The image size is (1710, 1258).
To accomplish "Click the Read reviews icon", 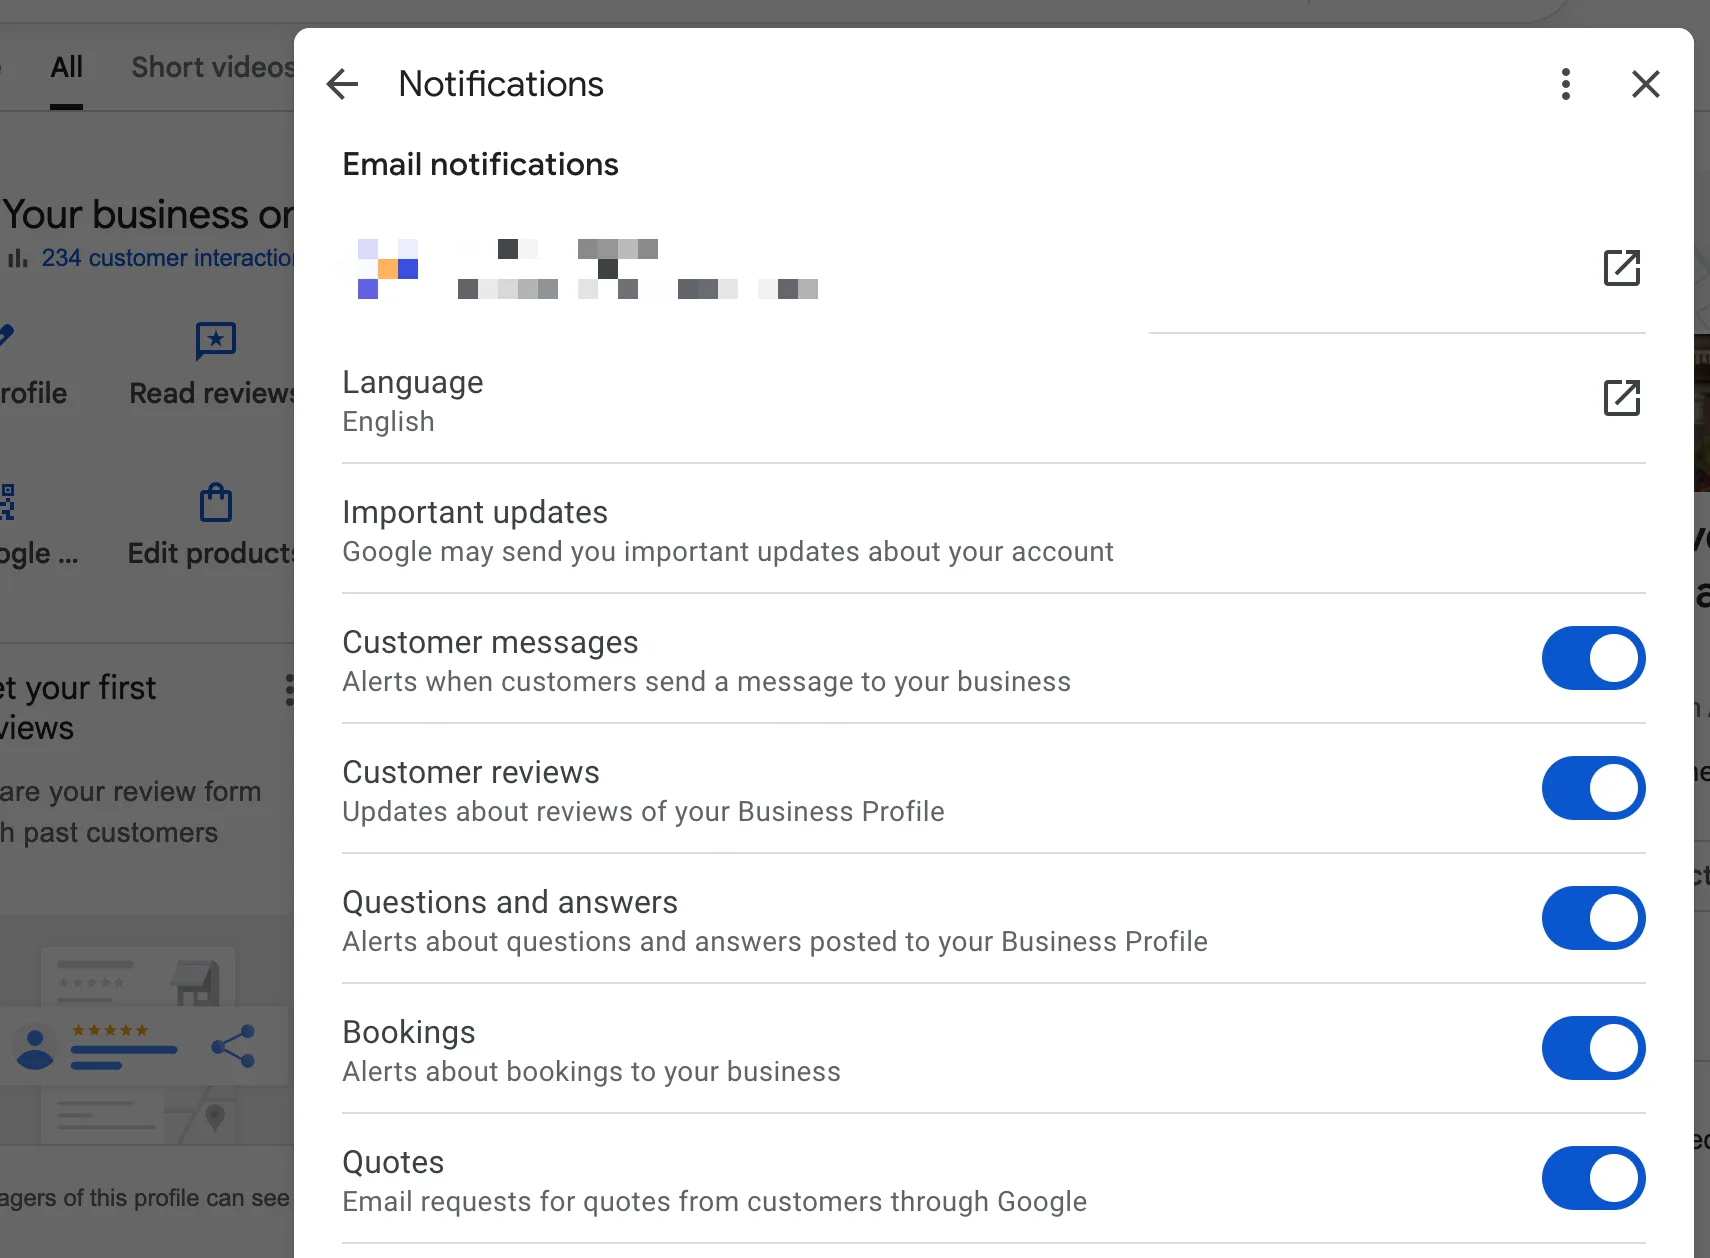I will coord(215,342).
